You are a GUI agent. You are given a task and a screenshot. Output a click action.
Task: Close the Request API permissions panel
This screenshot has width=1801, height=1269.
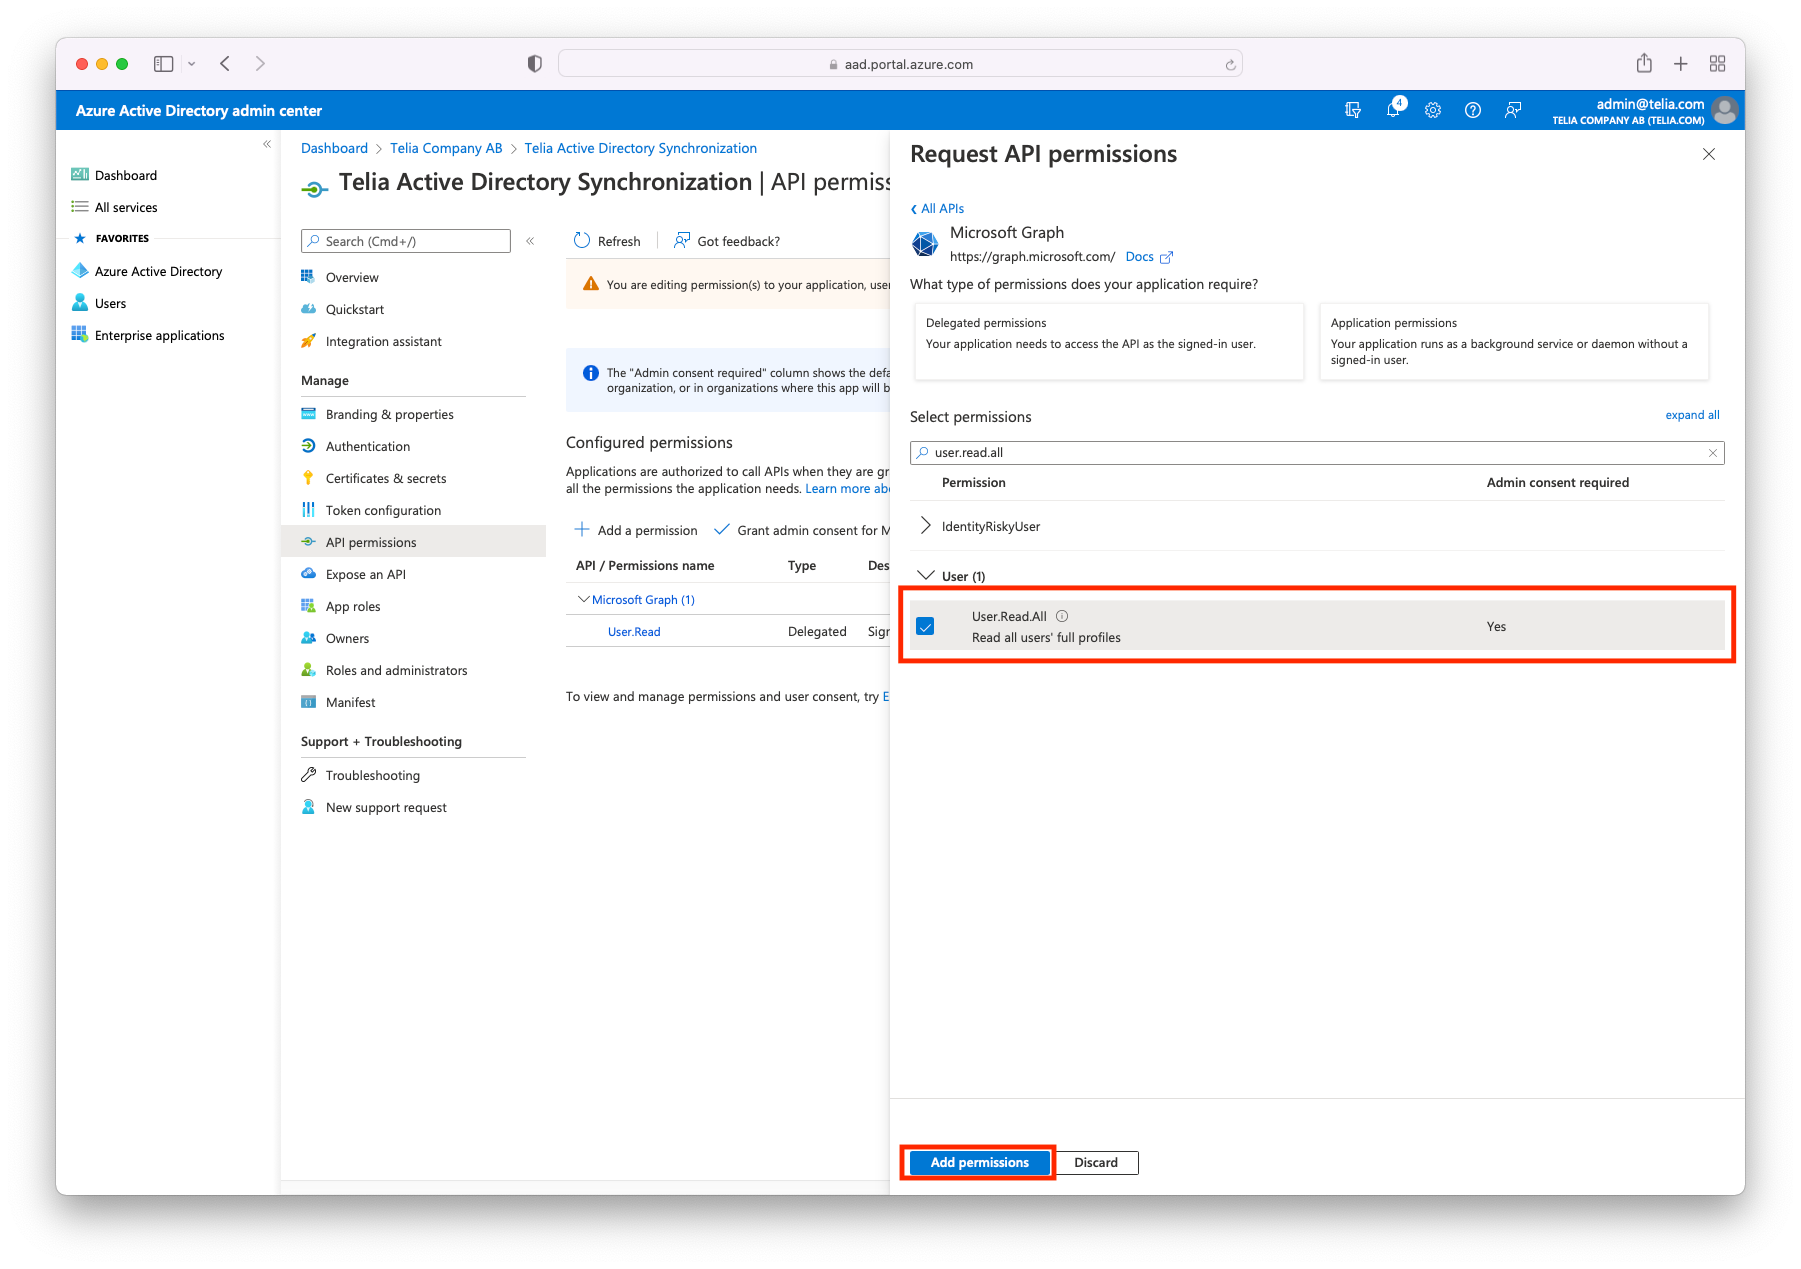[x=1709, y=154]
